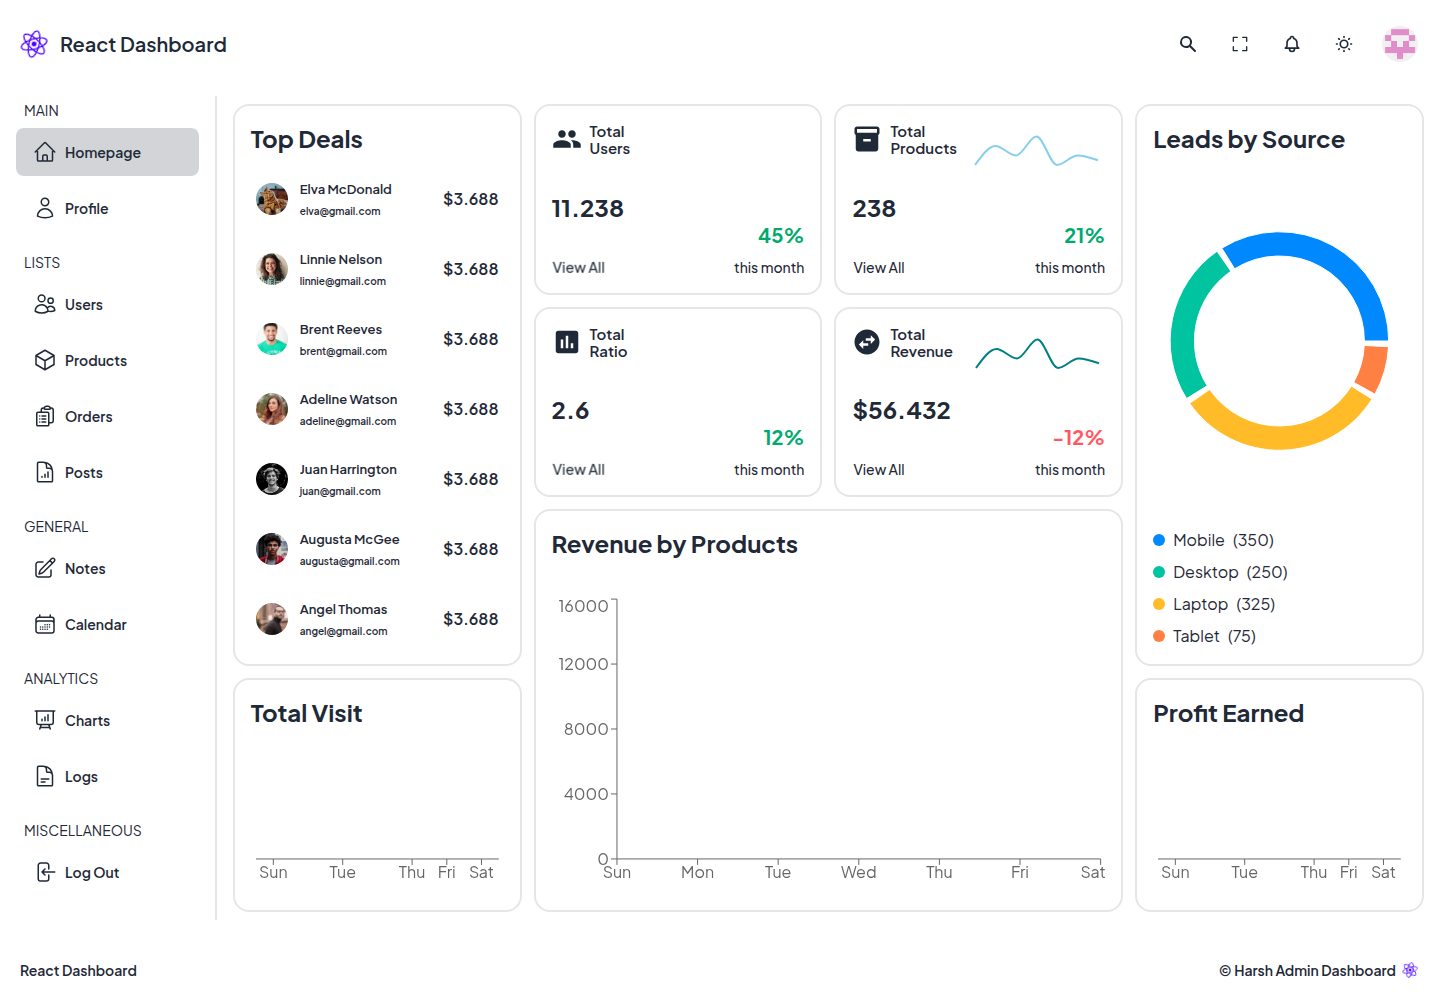This screenshot has width=1440, height=1000.
Task: Click brent@gmail.com email text
Action: 343,351
